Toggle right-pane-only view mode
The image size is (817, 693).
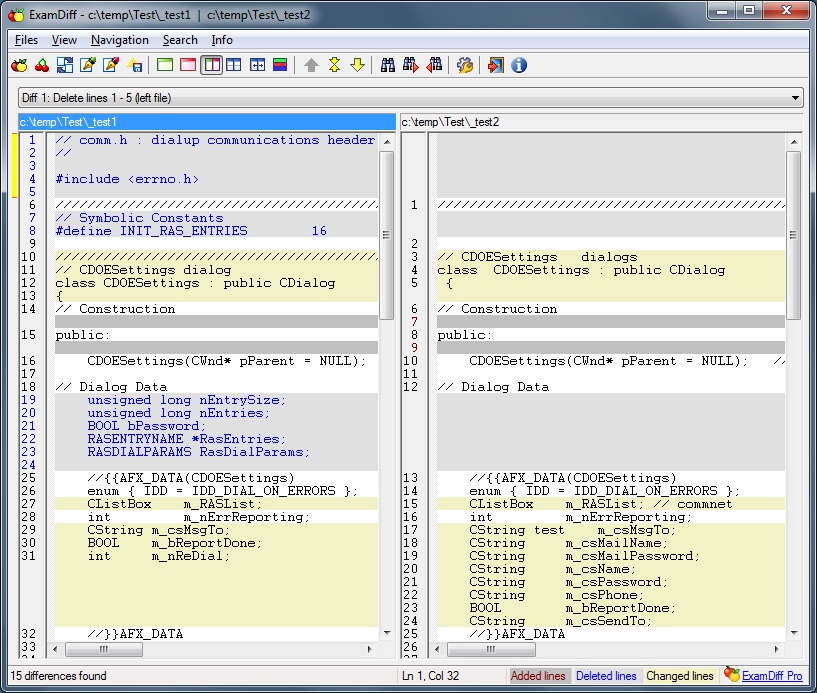pyautogui.click(x=188, y=64)
